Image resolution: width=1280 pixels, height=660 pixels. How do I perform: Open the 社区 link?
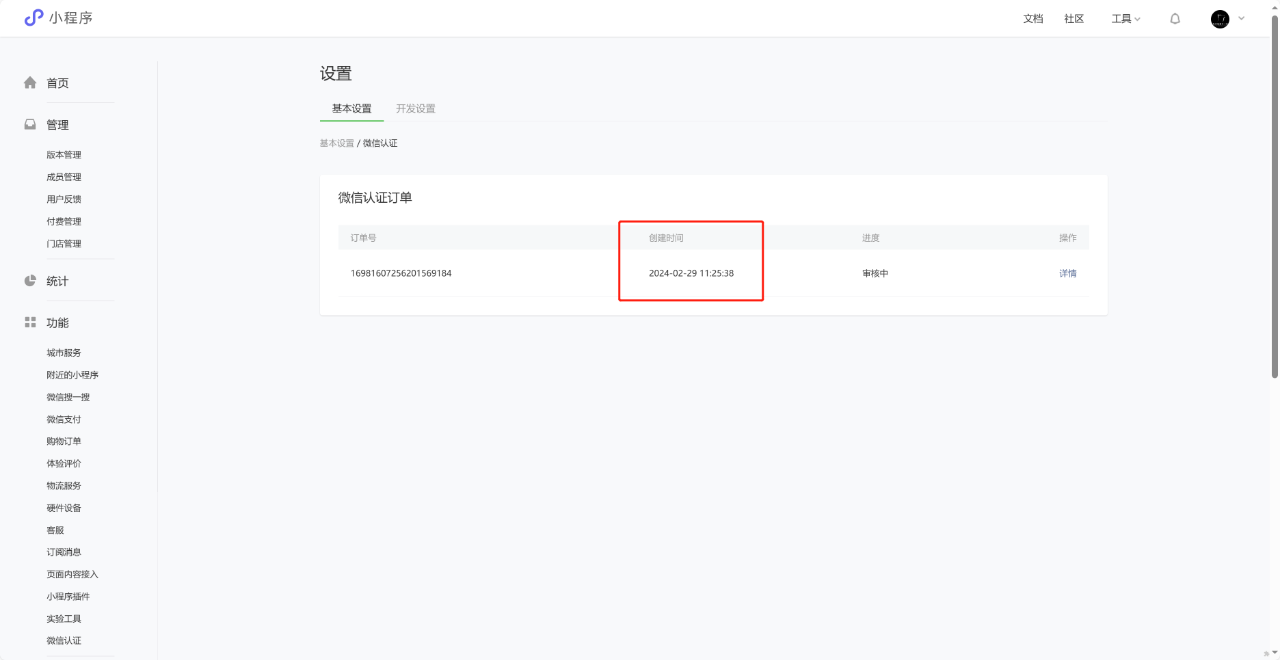(1074, 19)
